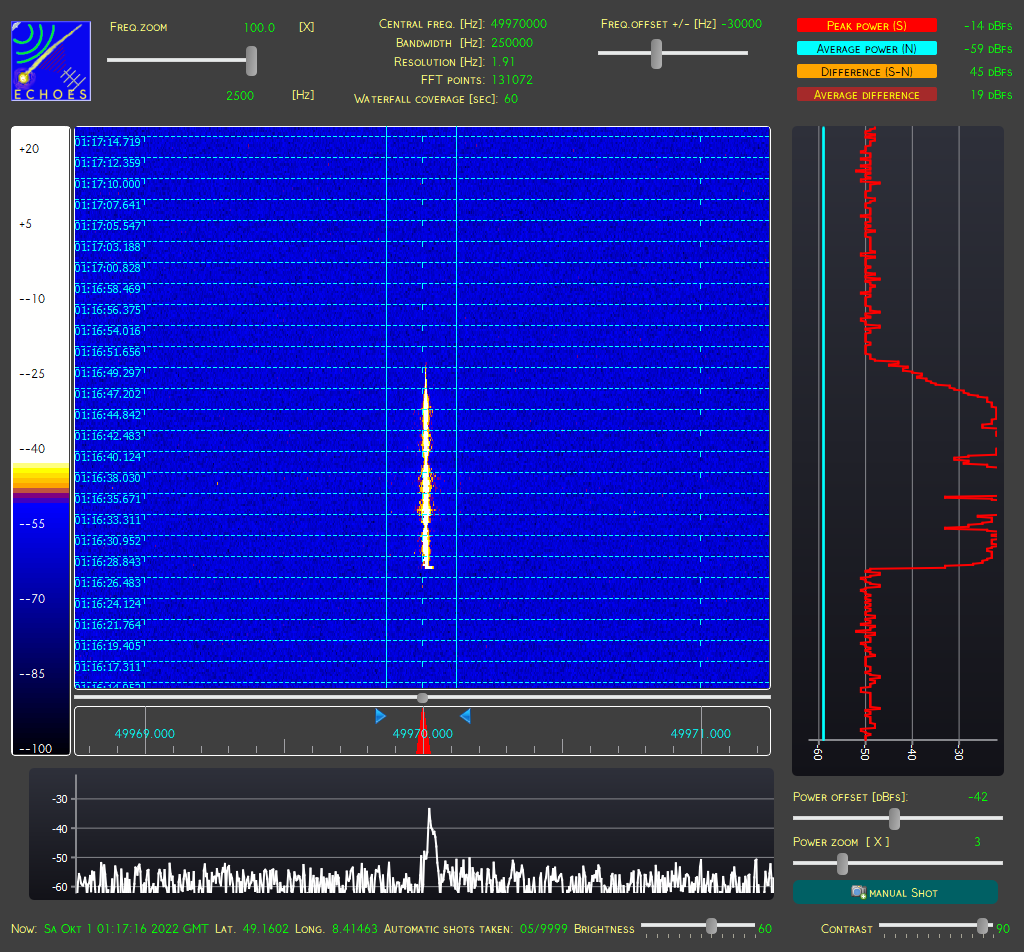
Task: Adjust the Power offset slider handle
Action: (895, 818)
